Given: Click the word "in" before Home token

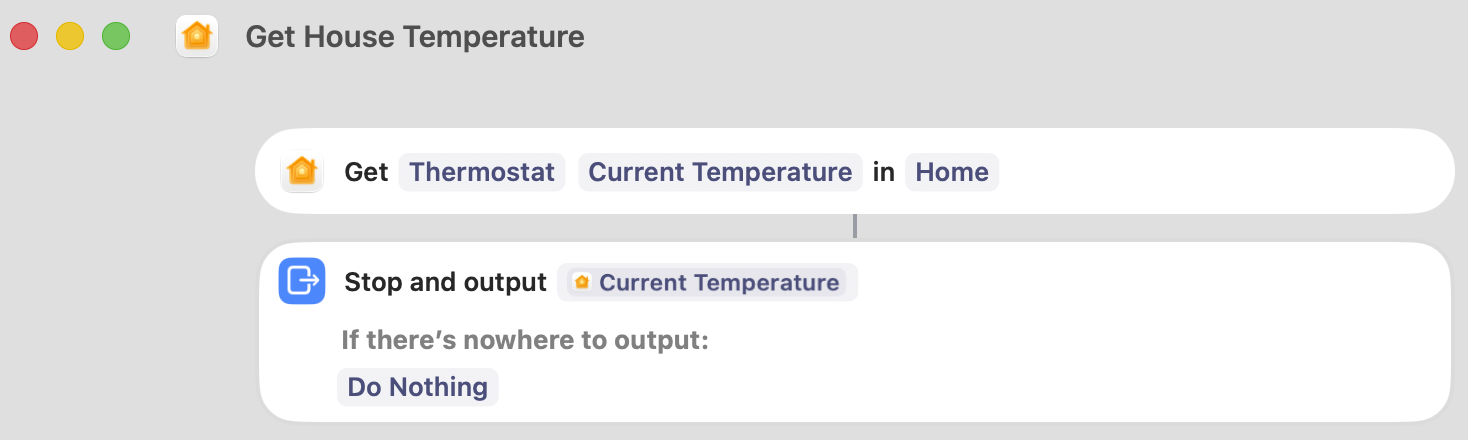Looking at the screenshot, I should coord(883,172).
